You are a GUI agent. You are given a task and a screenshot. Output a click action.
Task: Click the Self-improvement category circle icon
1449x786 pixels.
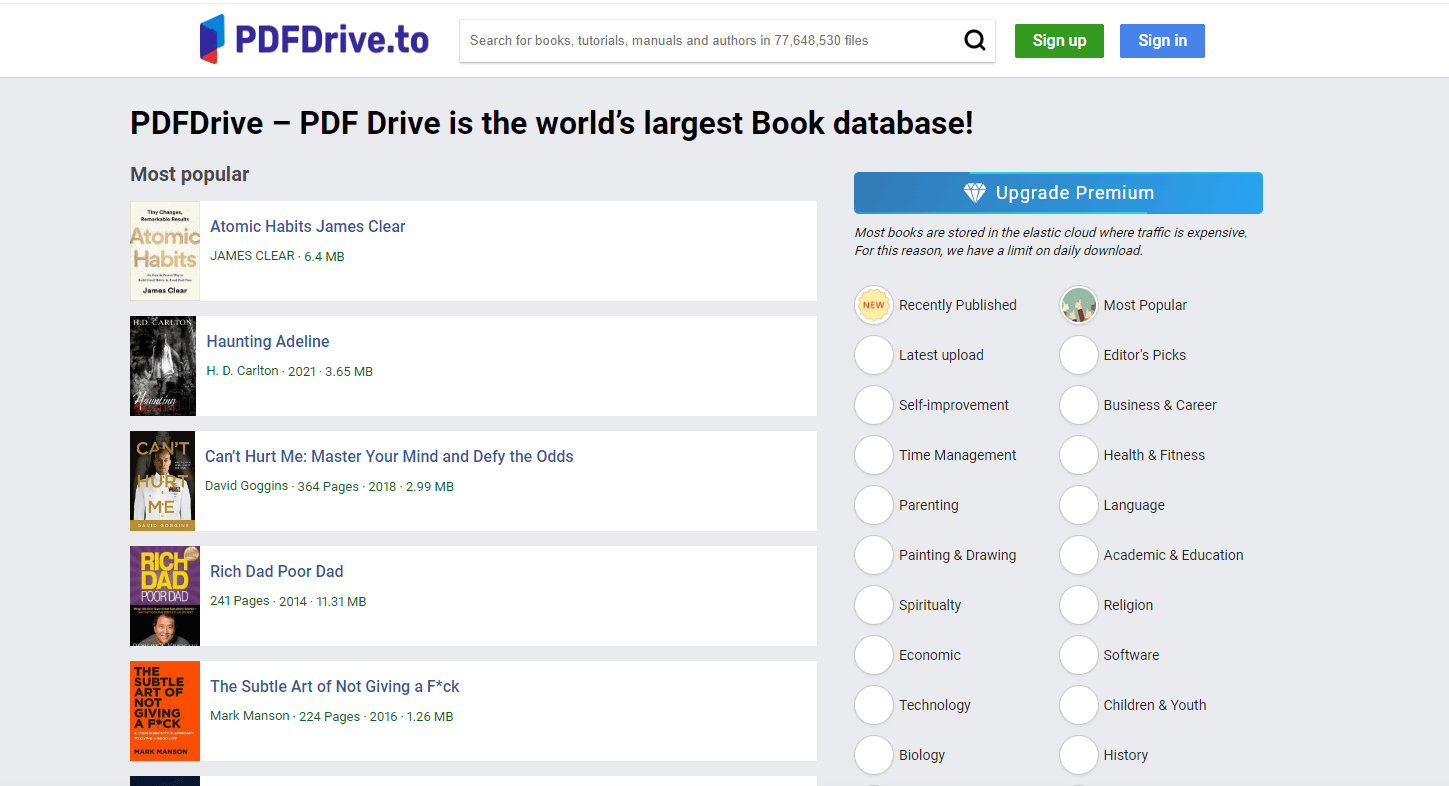coord(873,405)
